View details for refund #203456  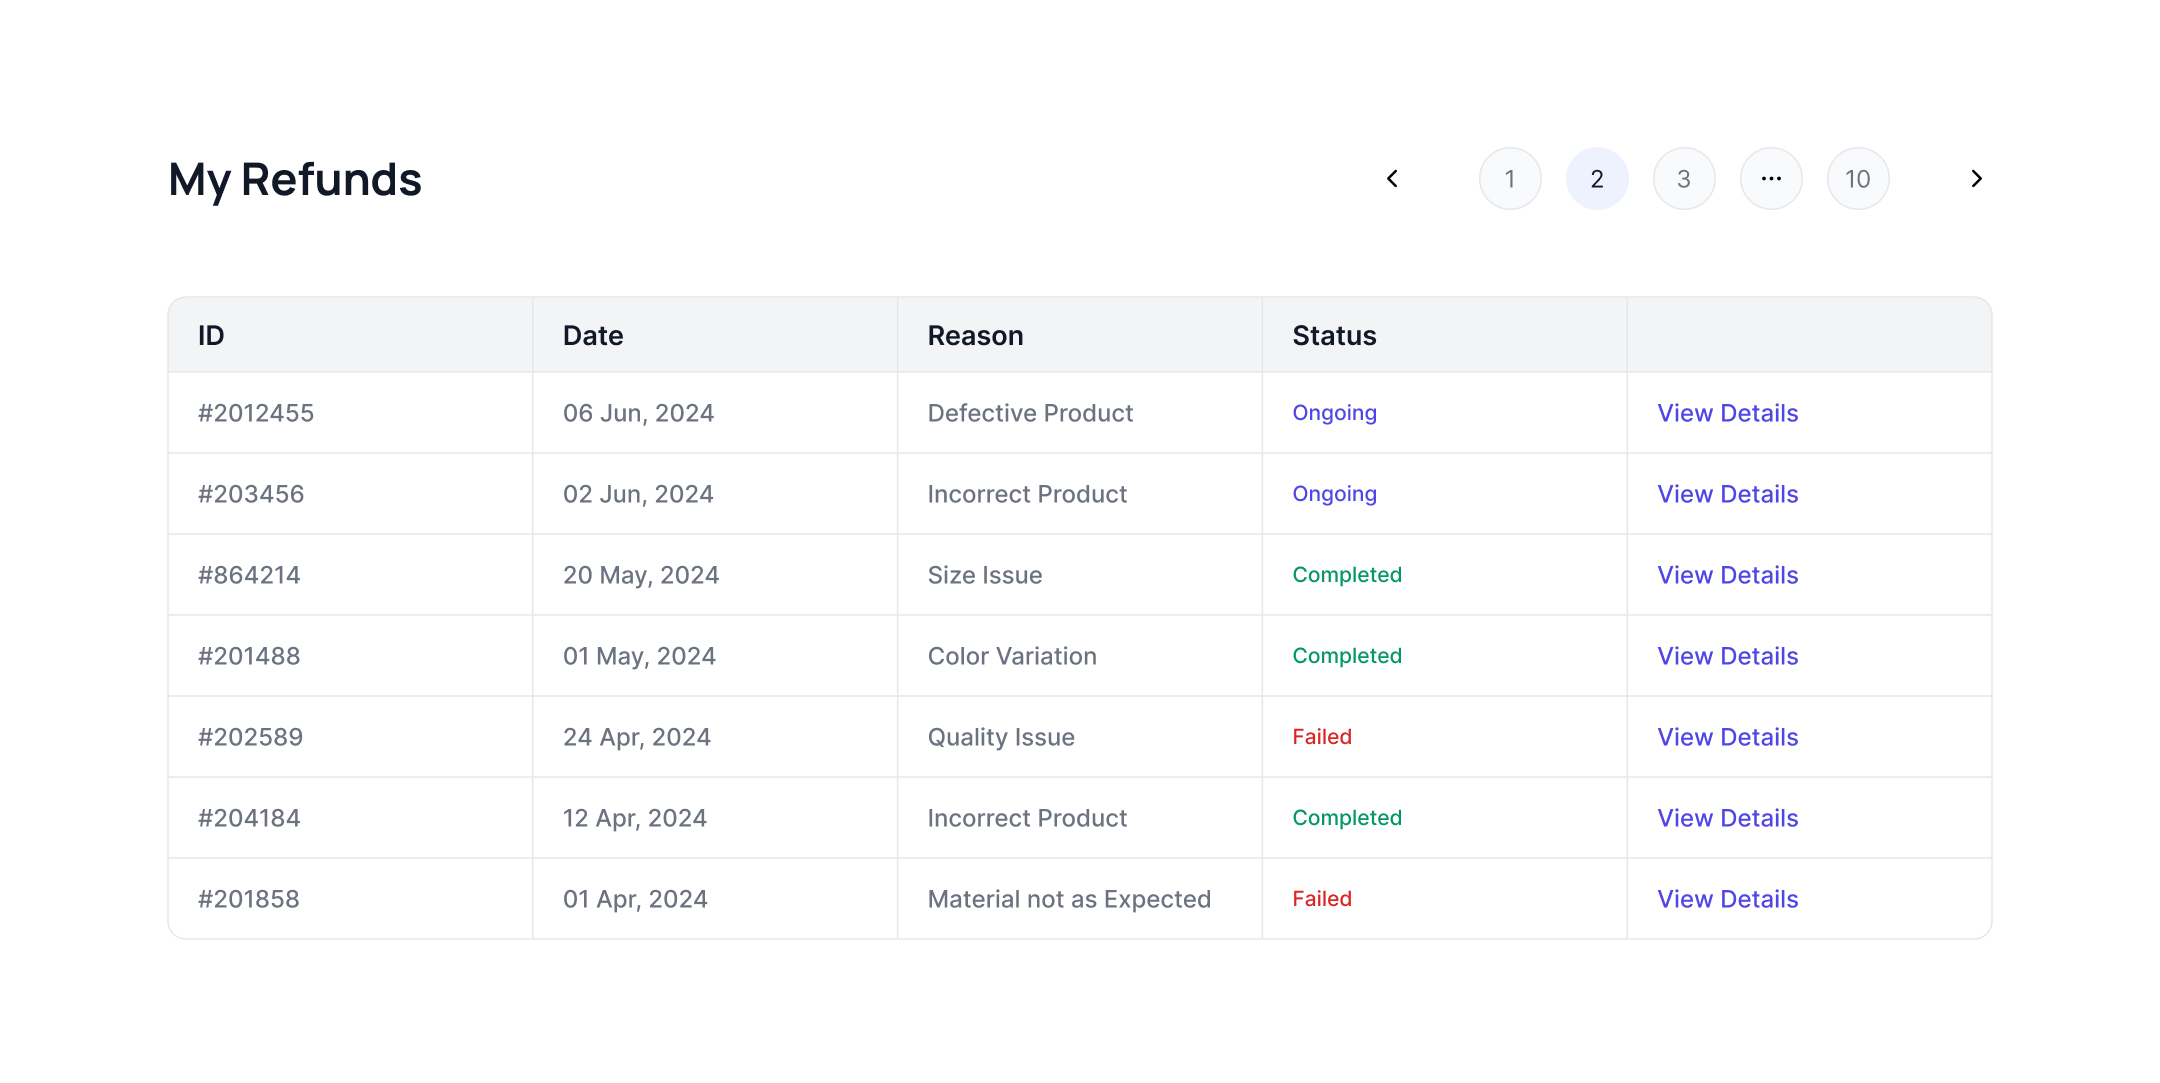(x=1727, y=494)
